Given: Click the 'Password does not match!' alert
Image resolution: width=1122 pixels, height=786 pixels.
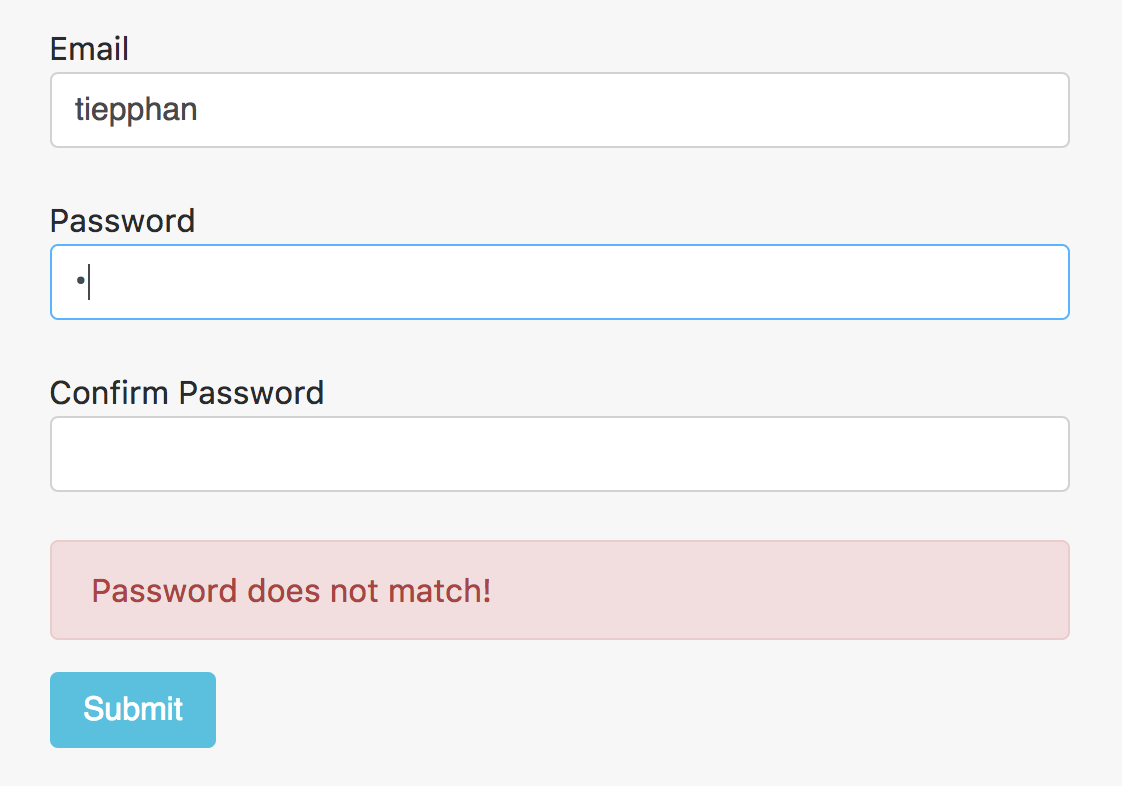Looking at the screenshot, I should [559, 590].
